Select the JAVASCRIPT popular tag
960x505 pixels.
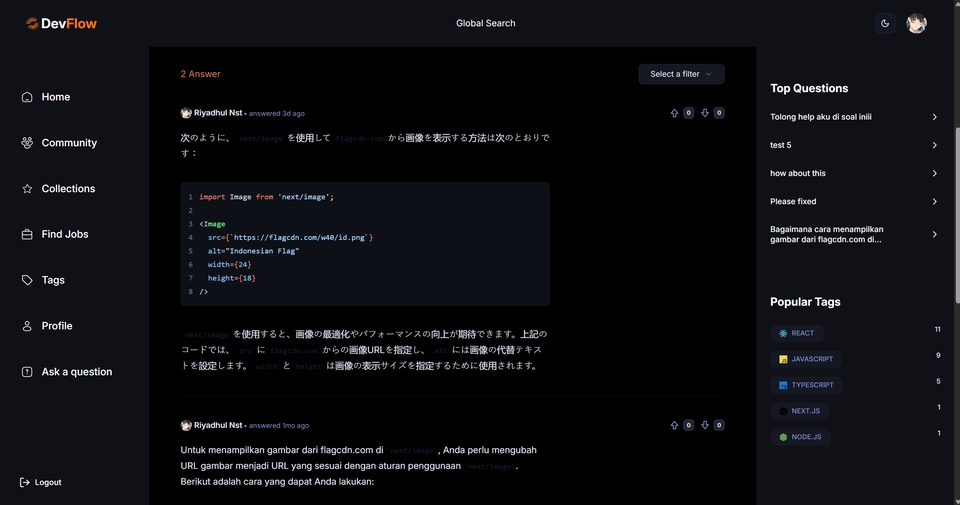(806, 359)
